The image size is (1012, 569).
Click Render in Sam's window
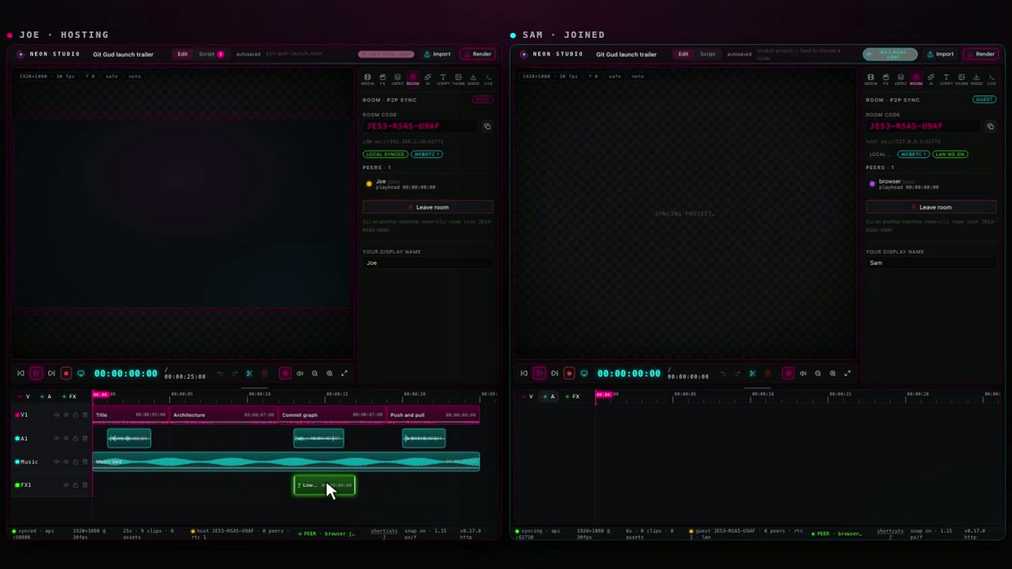[981, 54]
